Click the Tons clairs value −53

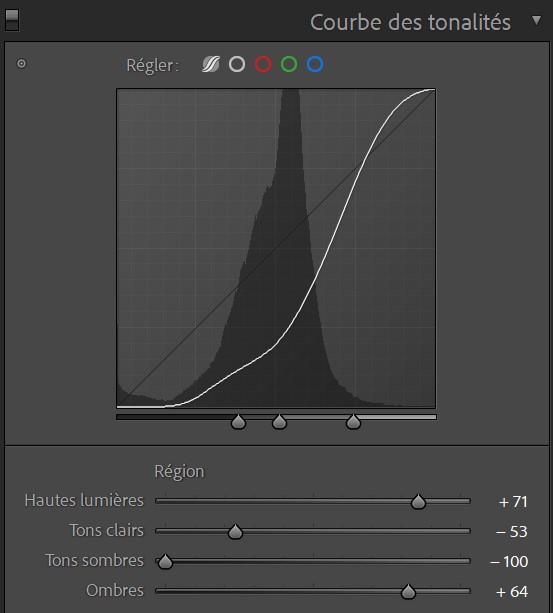click(512, 532)
